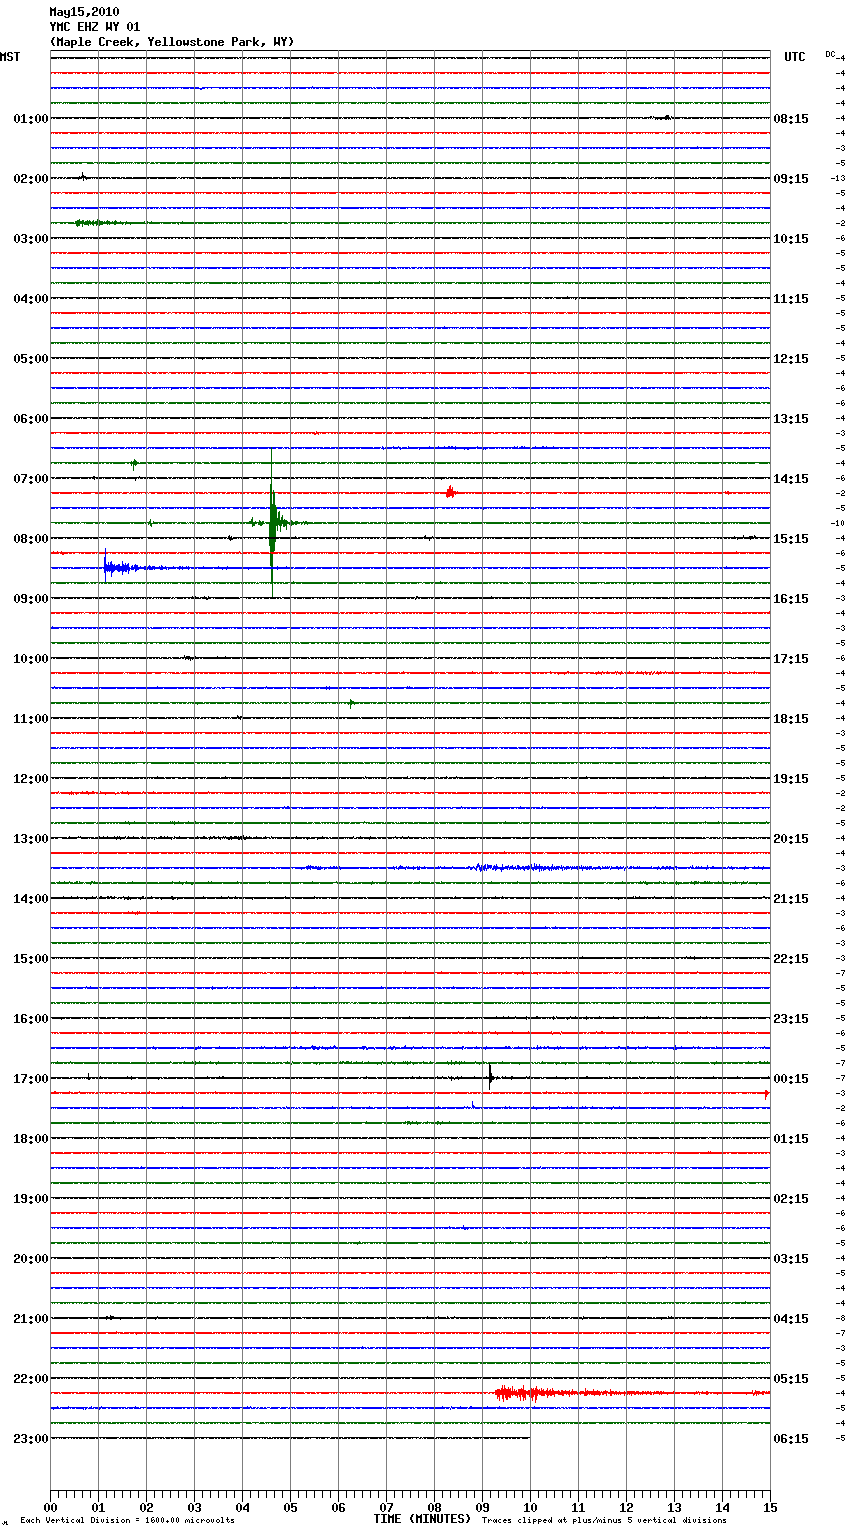850x1534 pixels.
Task: Click the date heading May15,2010
Action: [x=84, y=12]
